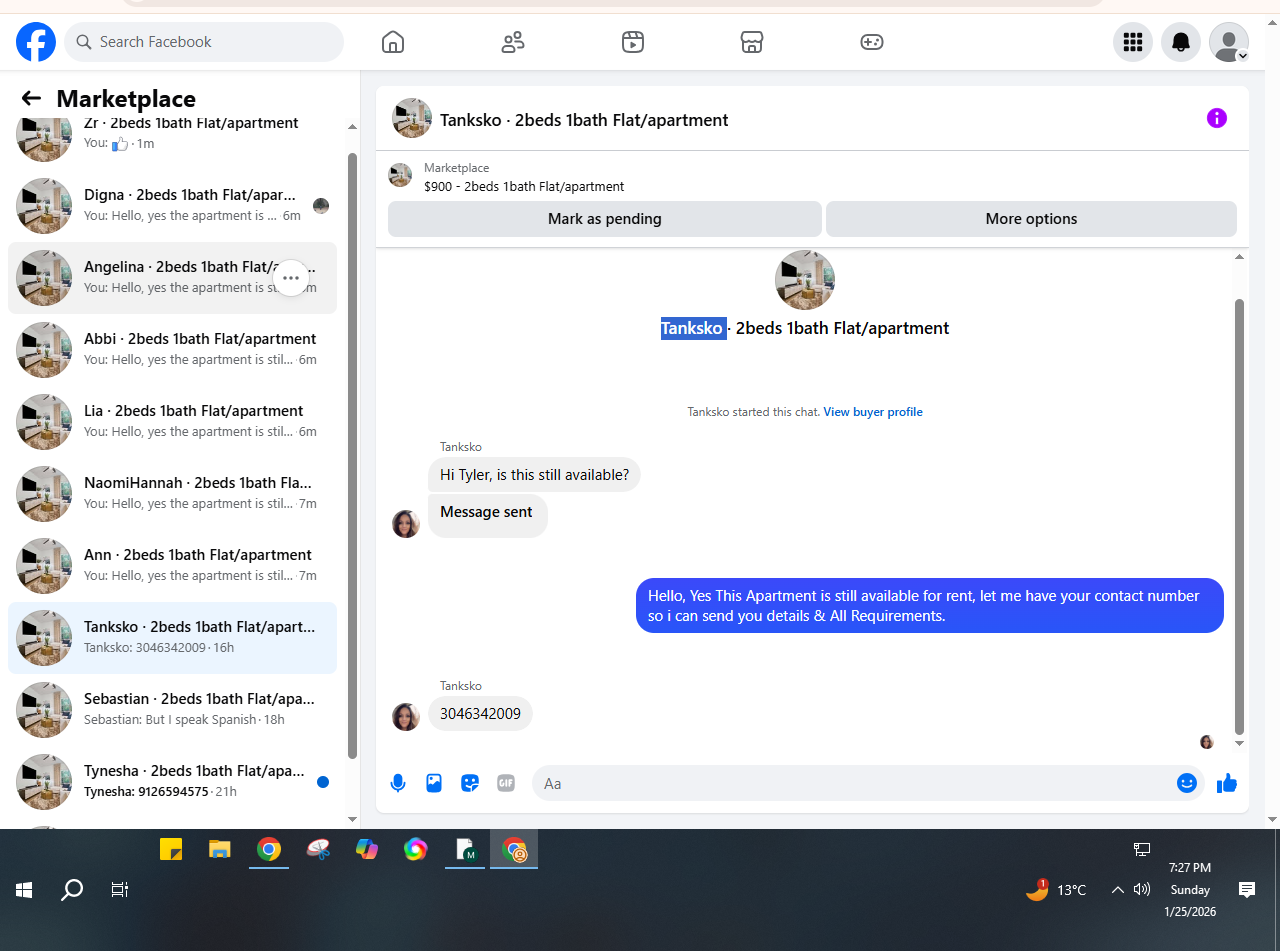Open the Digna conversation

click(172, 206)
